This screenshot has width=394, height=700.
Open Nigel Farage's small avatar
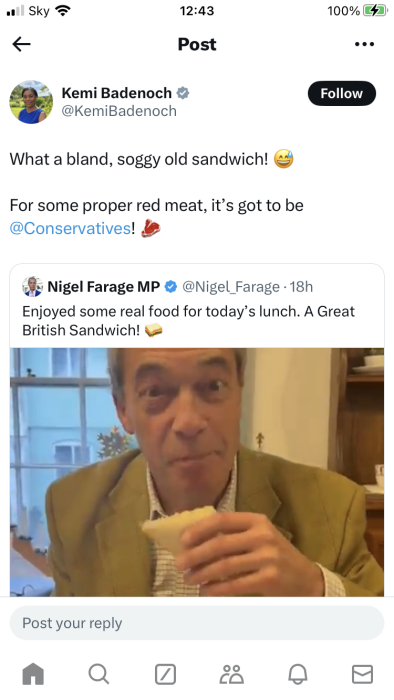tap(33, 287)
